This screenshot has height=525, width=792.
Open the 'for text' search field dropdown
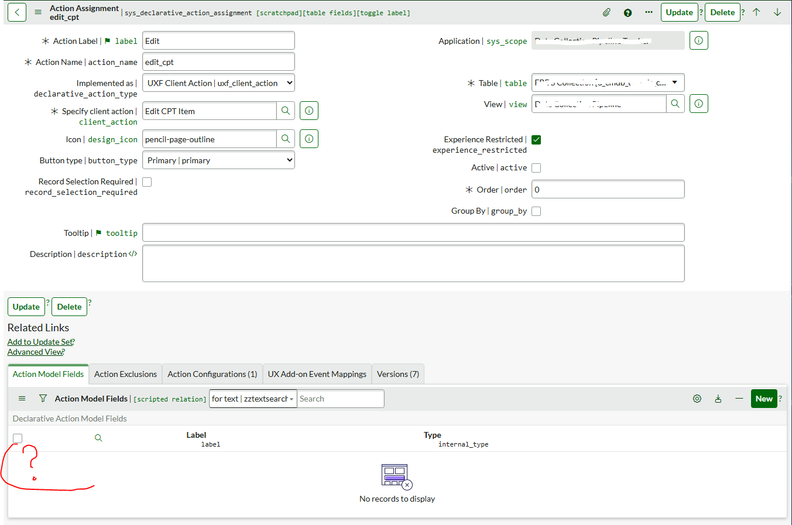tap(253, 398)
